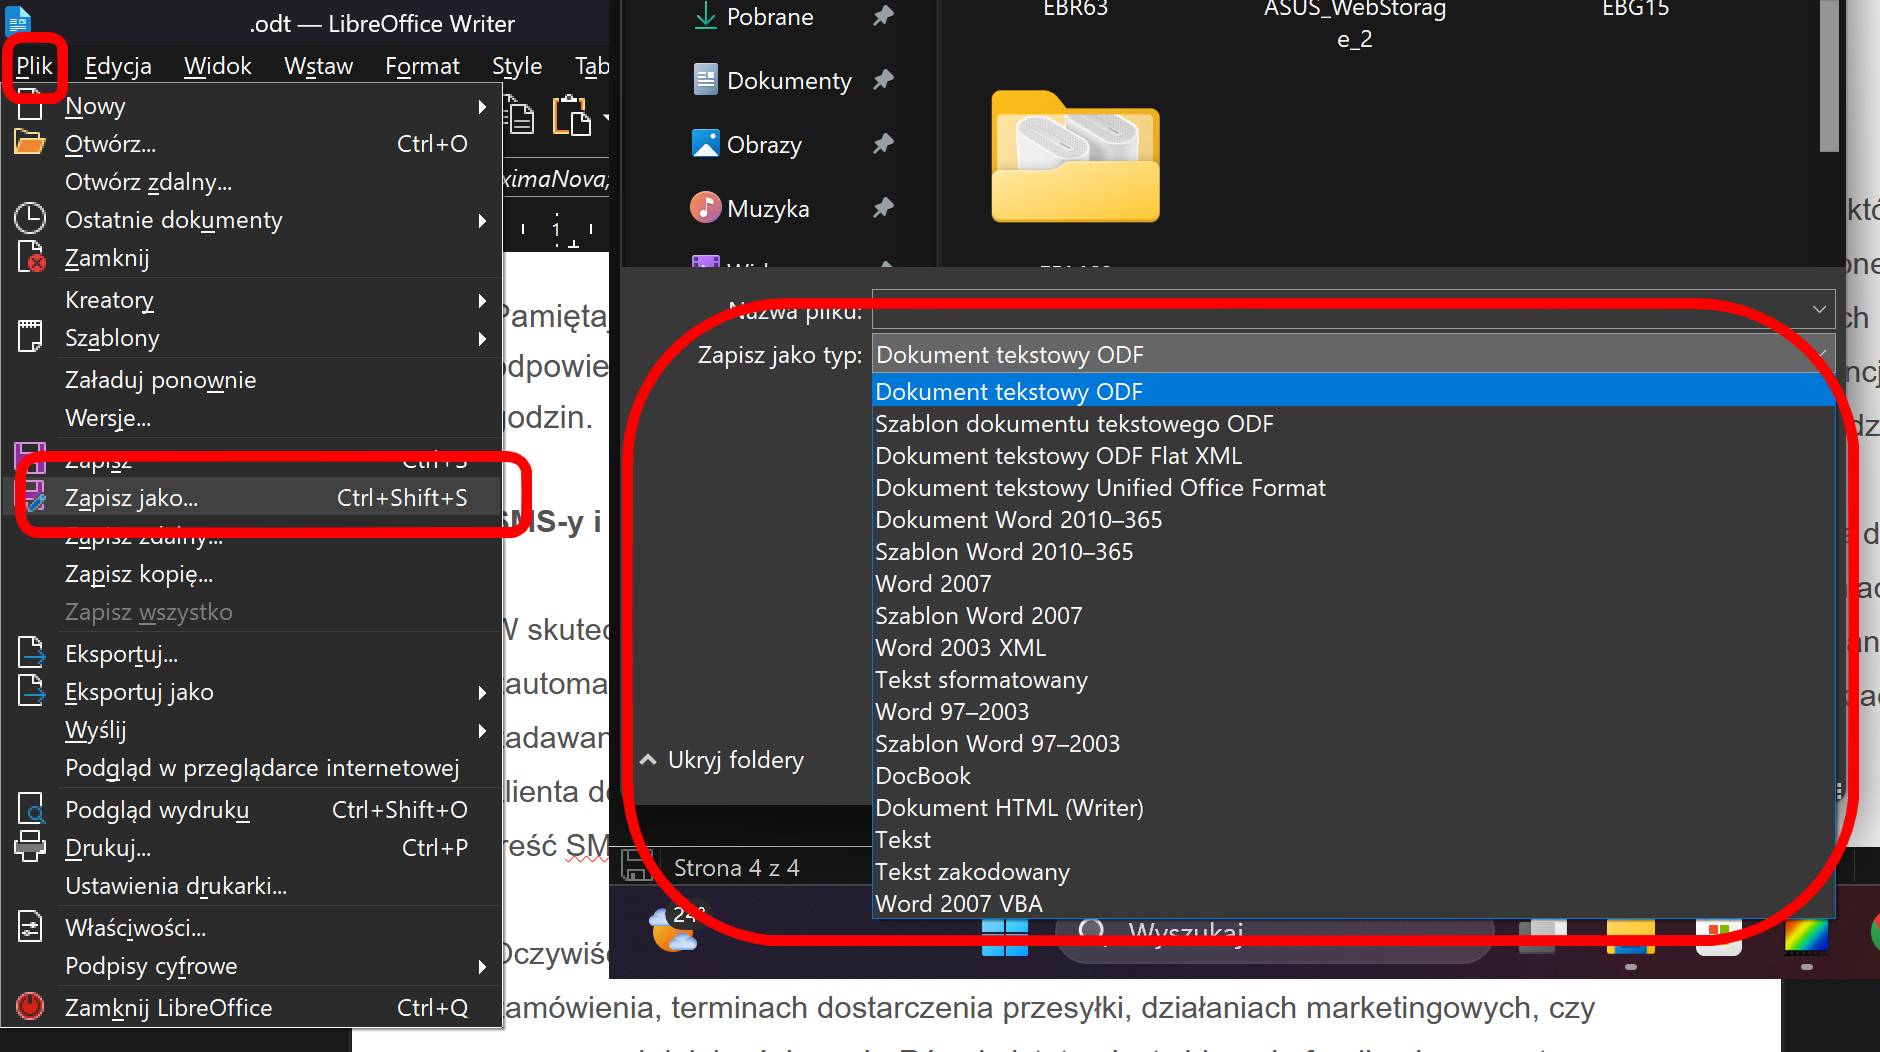
Task: Click the Właściwości properties icon
Action: click(30, 927)
